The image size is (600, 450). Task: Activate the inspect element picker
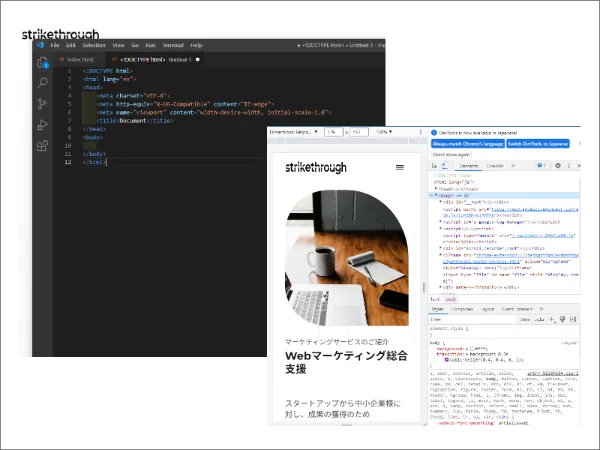436,165
